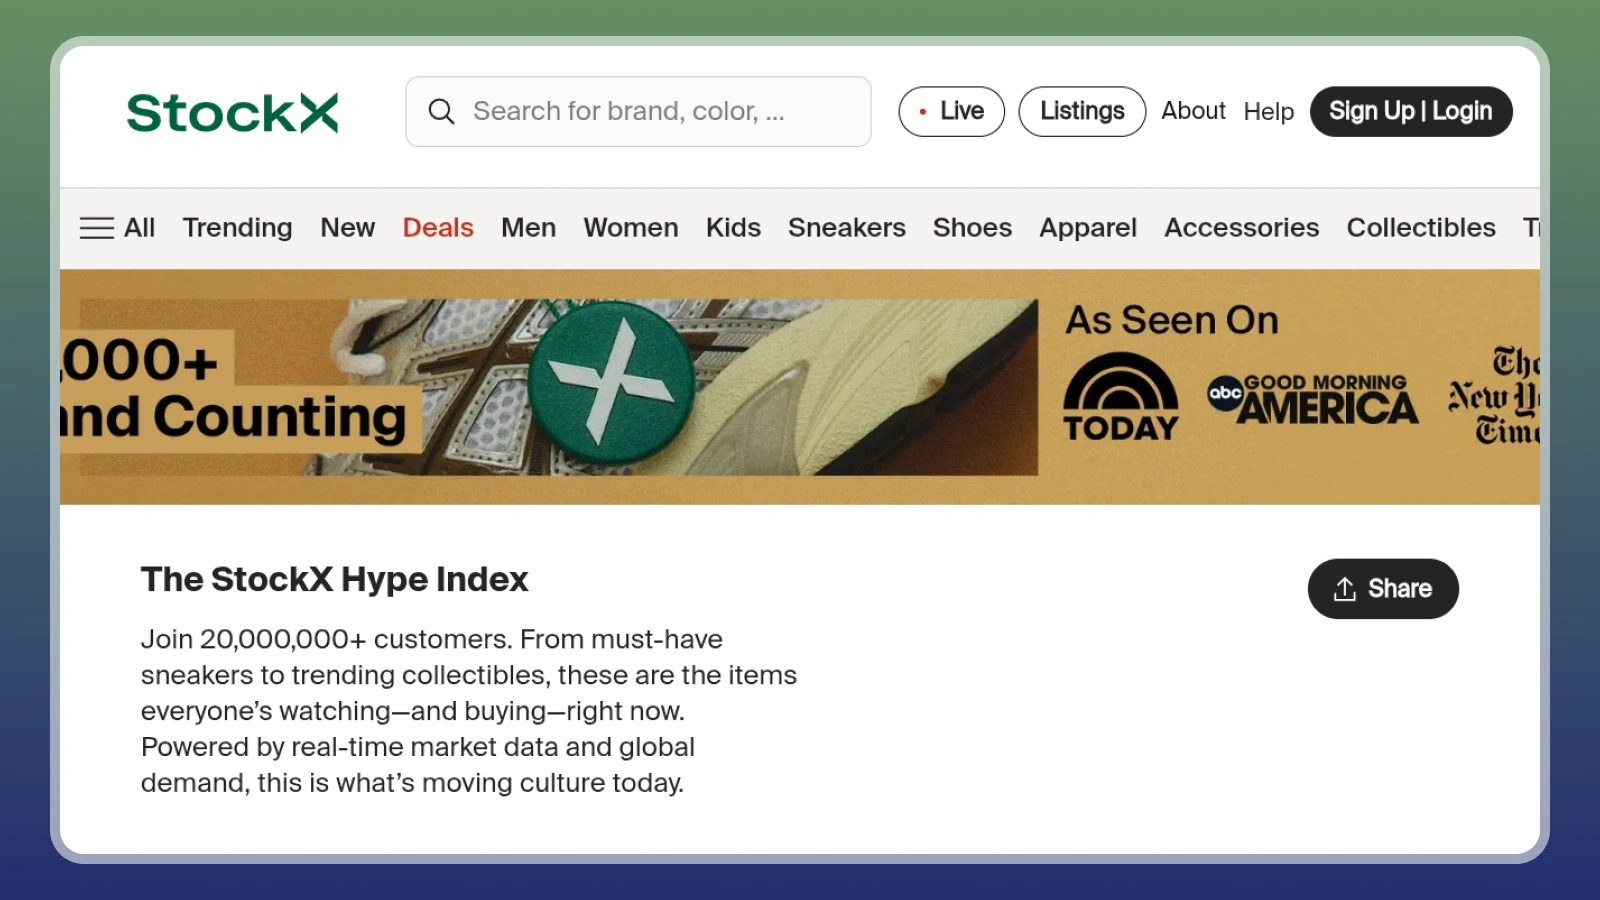Select the Women category

point(631,228)
